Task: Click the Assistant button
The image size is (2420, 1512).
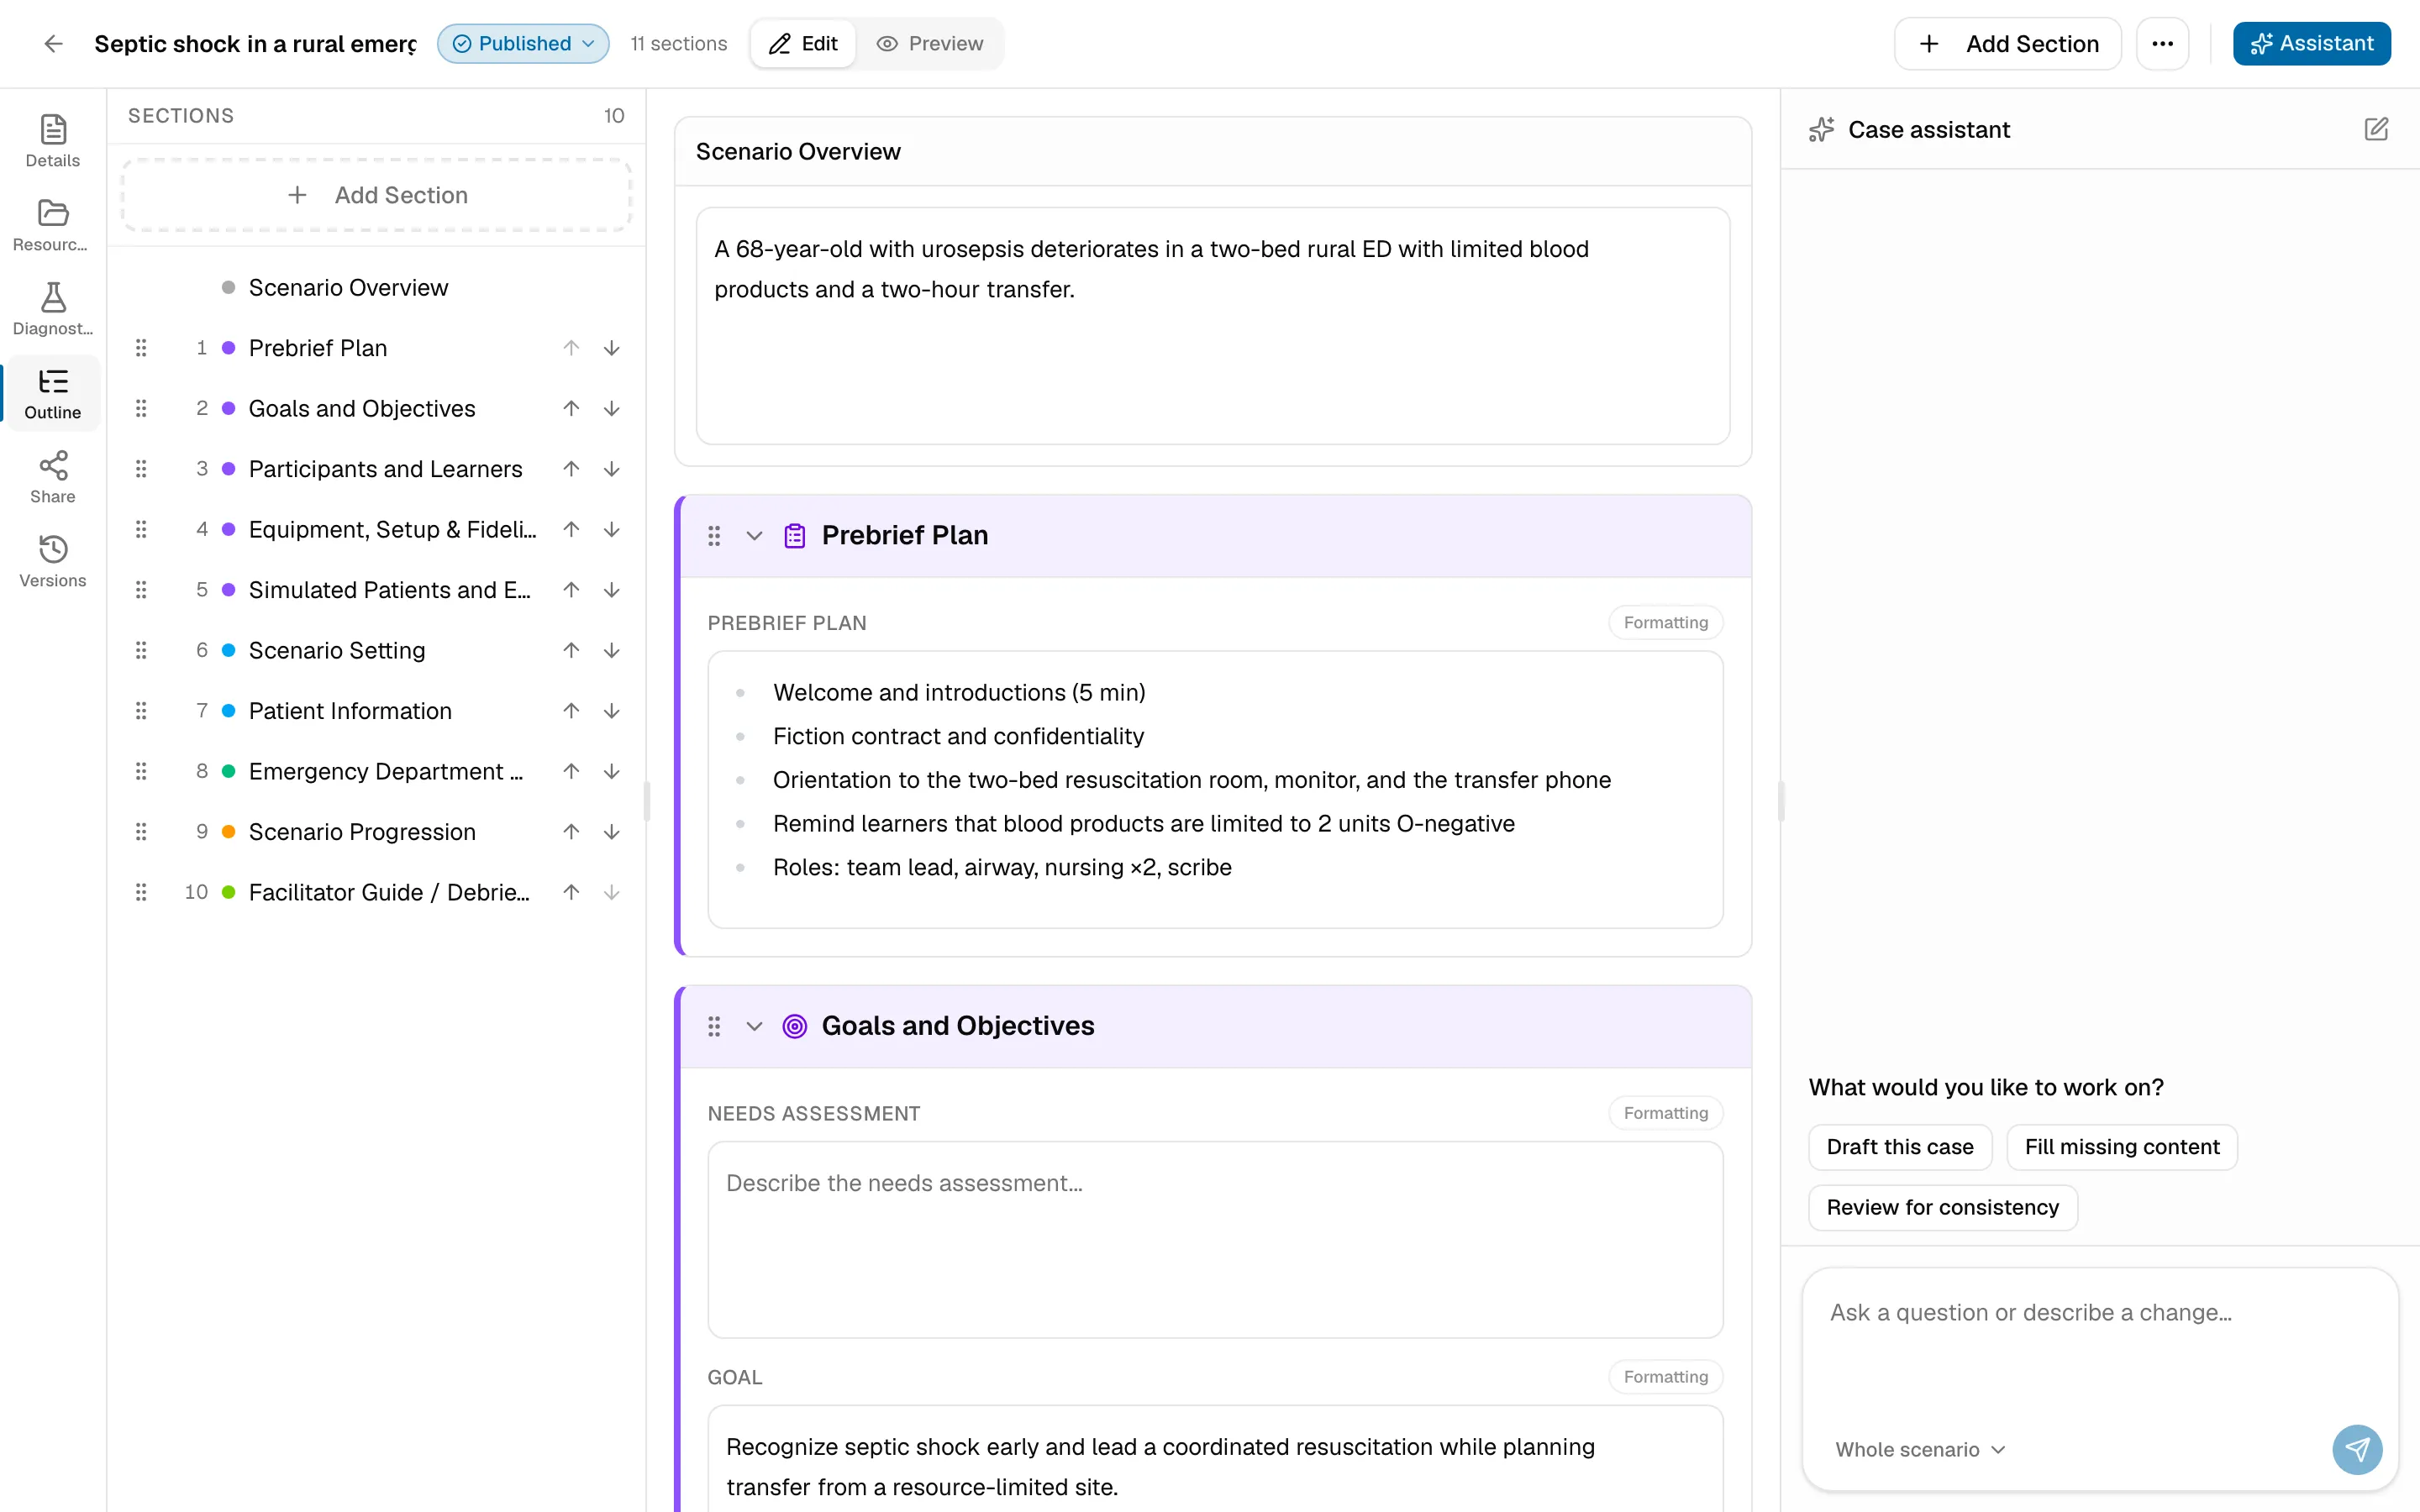Action: tap(2311, 43)
